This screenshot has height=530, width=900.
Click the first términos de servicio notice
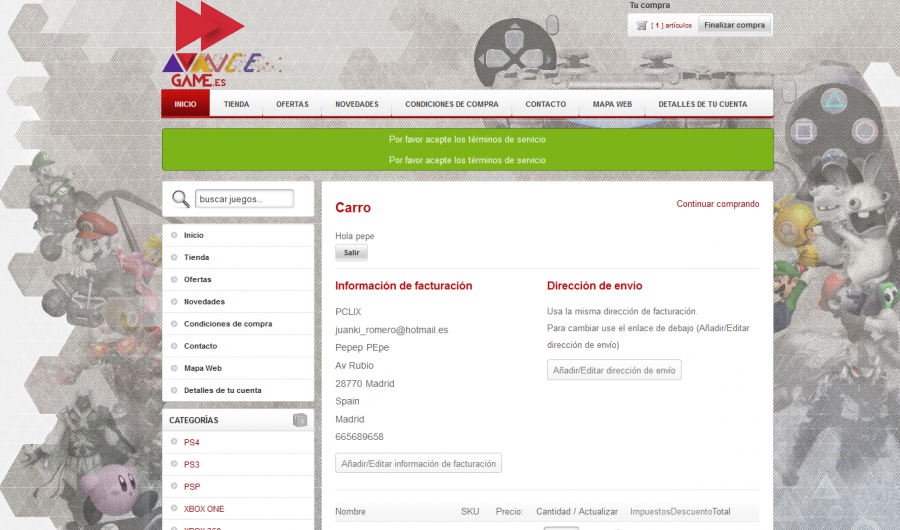click(467, 140)
